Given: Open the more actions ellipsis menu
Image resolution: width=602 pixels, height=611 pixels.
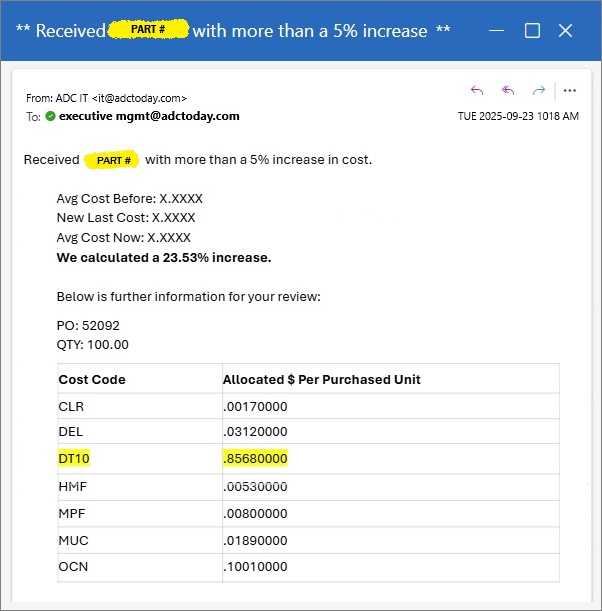Looking at the screenshot, I should tap(570, 90).
